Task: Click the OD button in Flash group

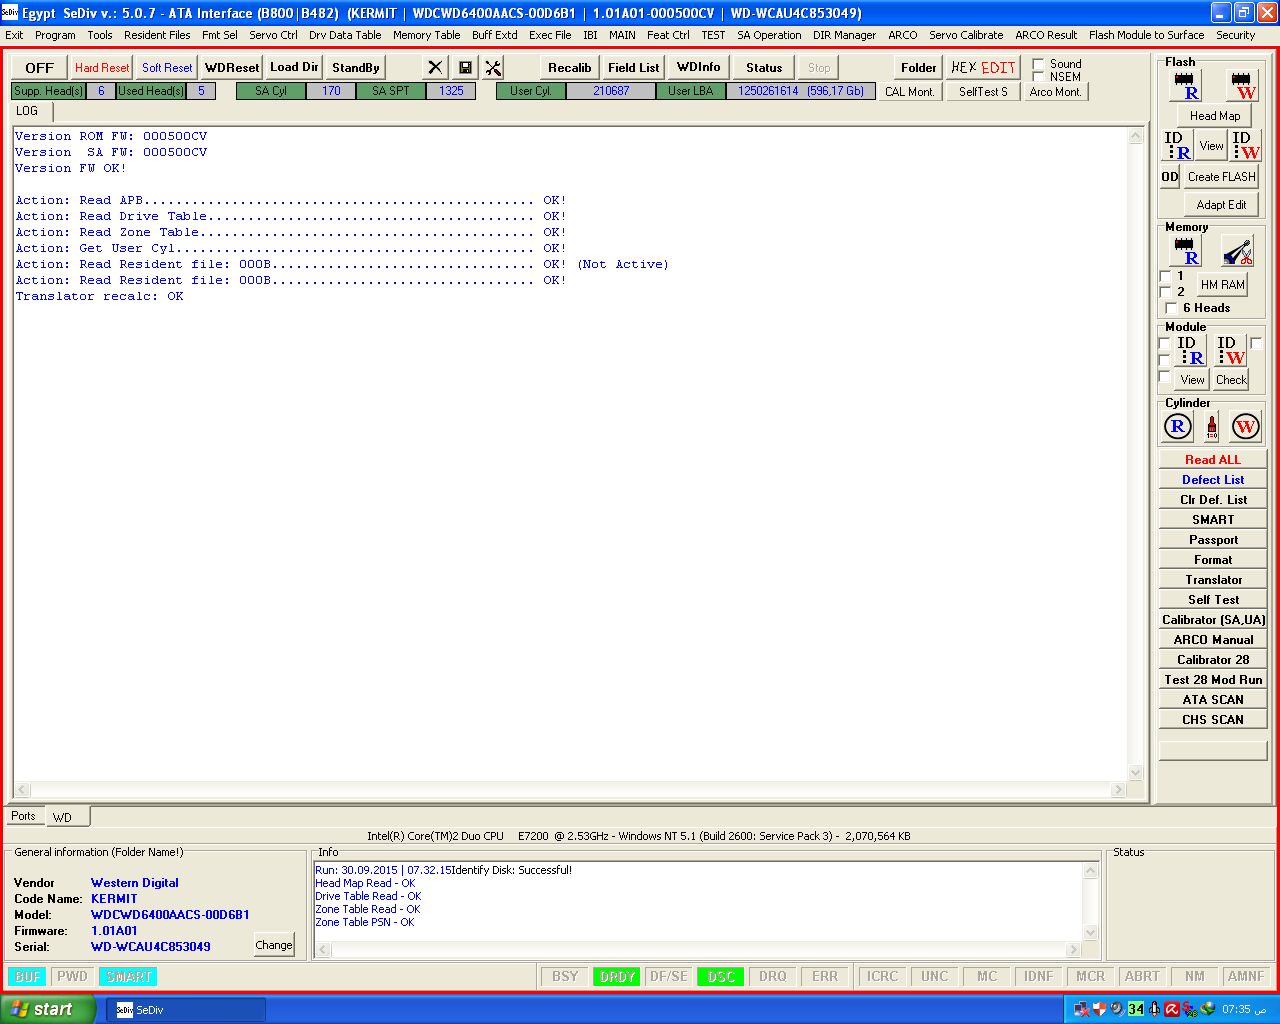Action: (x=1170, y=177)
